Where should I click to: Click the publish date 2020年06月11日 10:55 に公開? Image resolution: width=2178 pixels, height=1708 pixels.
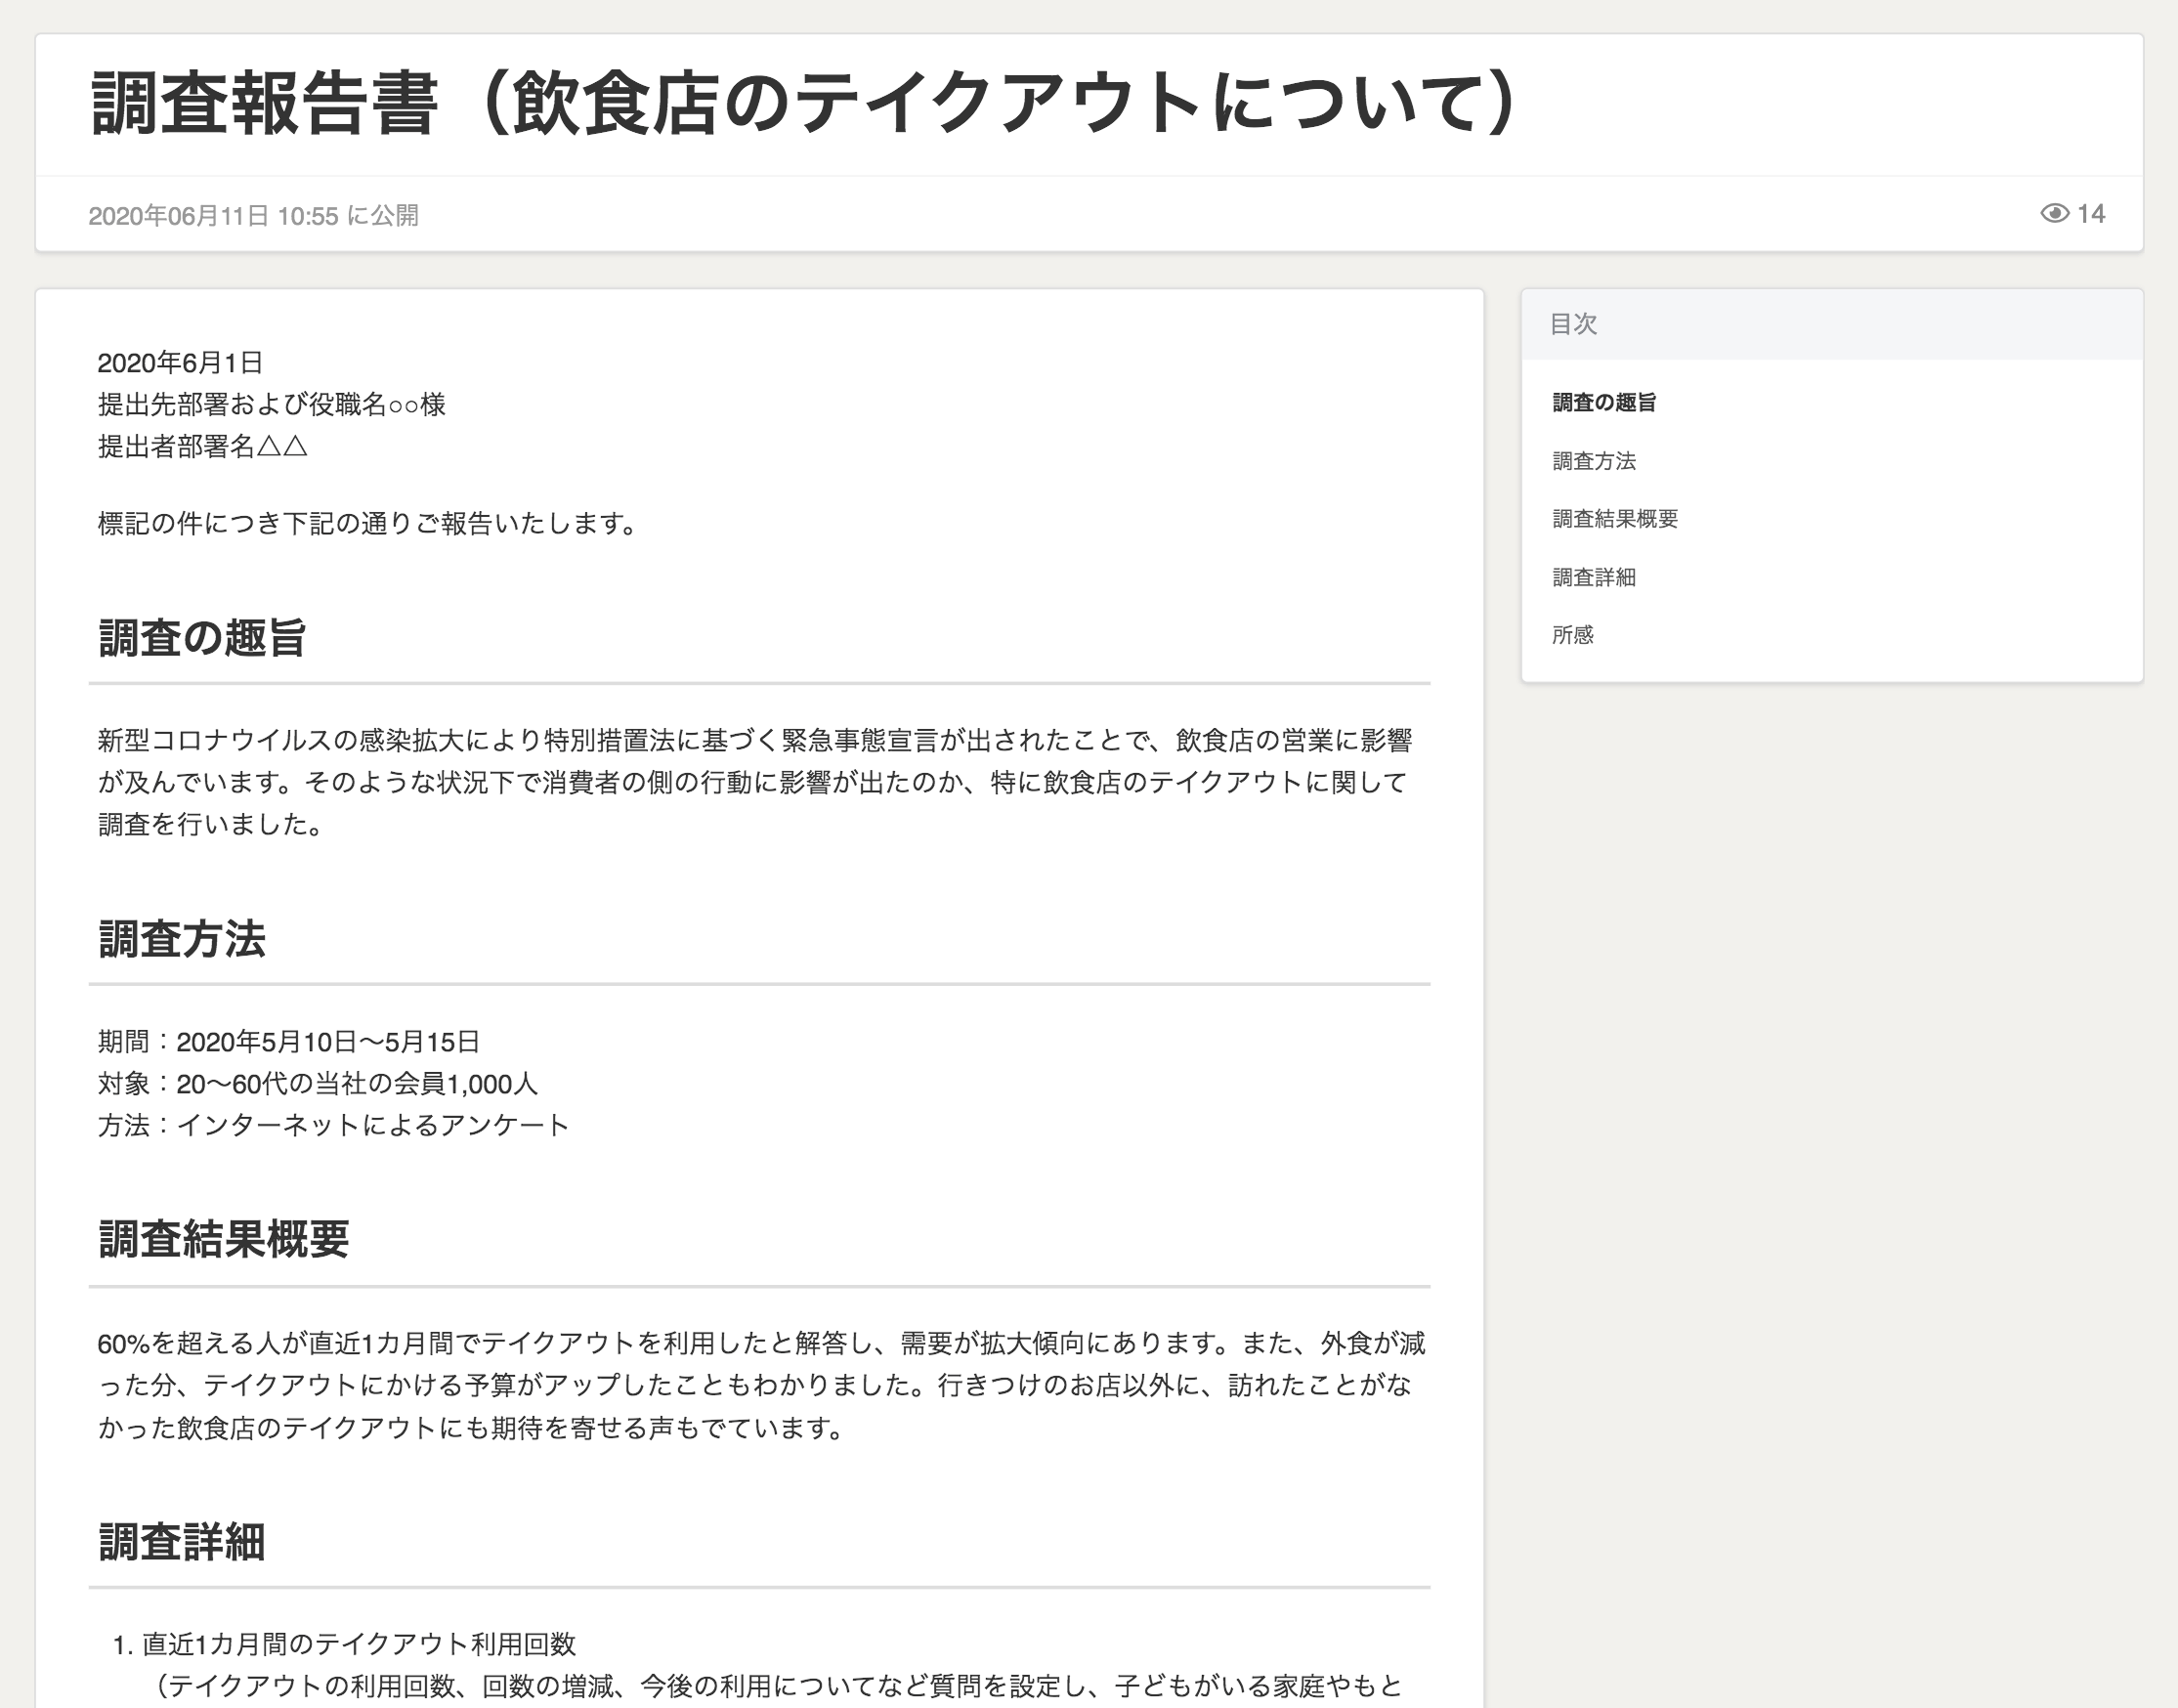253,215
